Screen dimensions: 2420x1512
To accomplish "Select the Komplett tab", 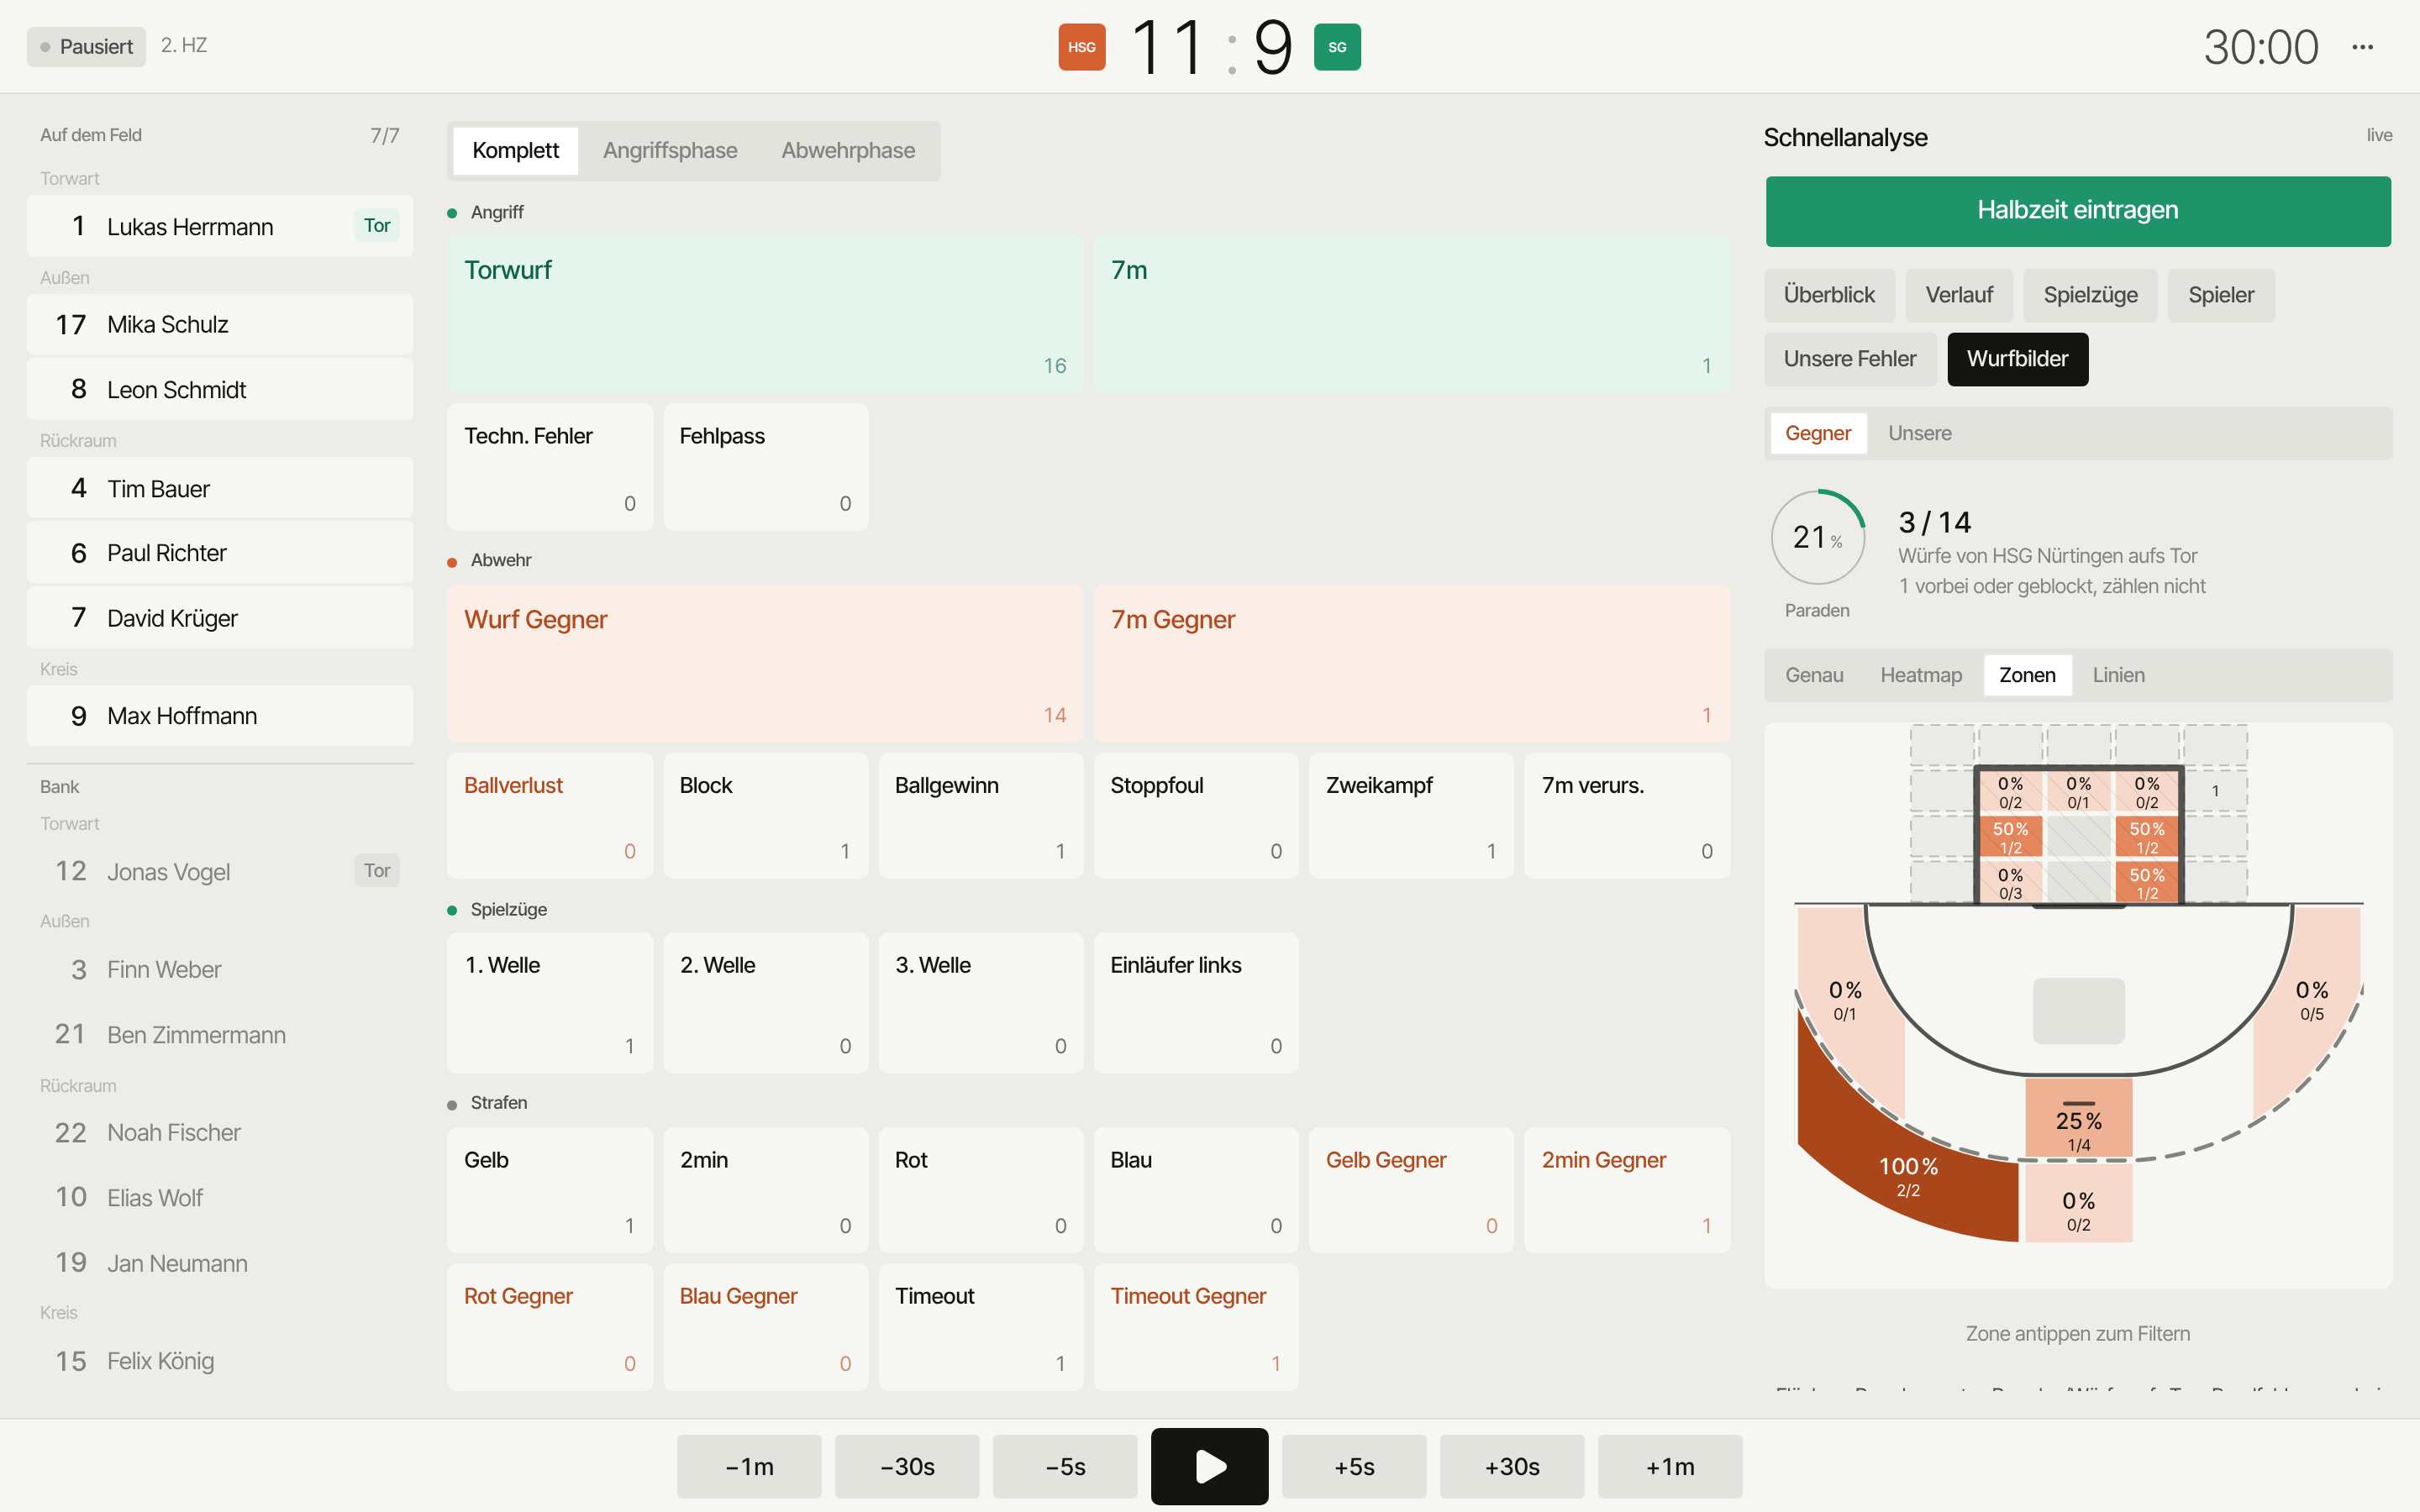I will click(515, 151).
